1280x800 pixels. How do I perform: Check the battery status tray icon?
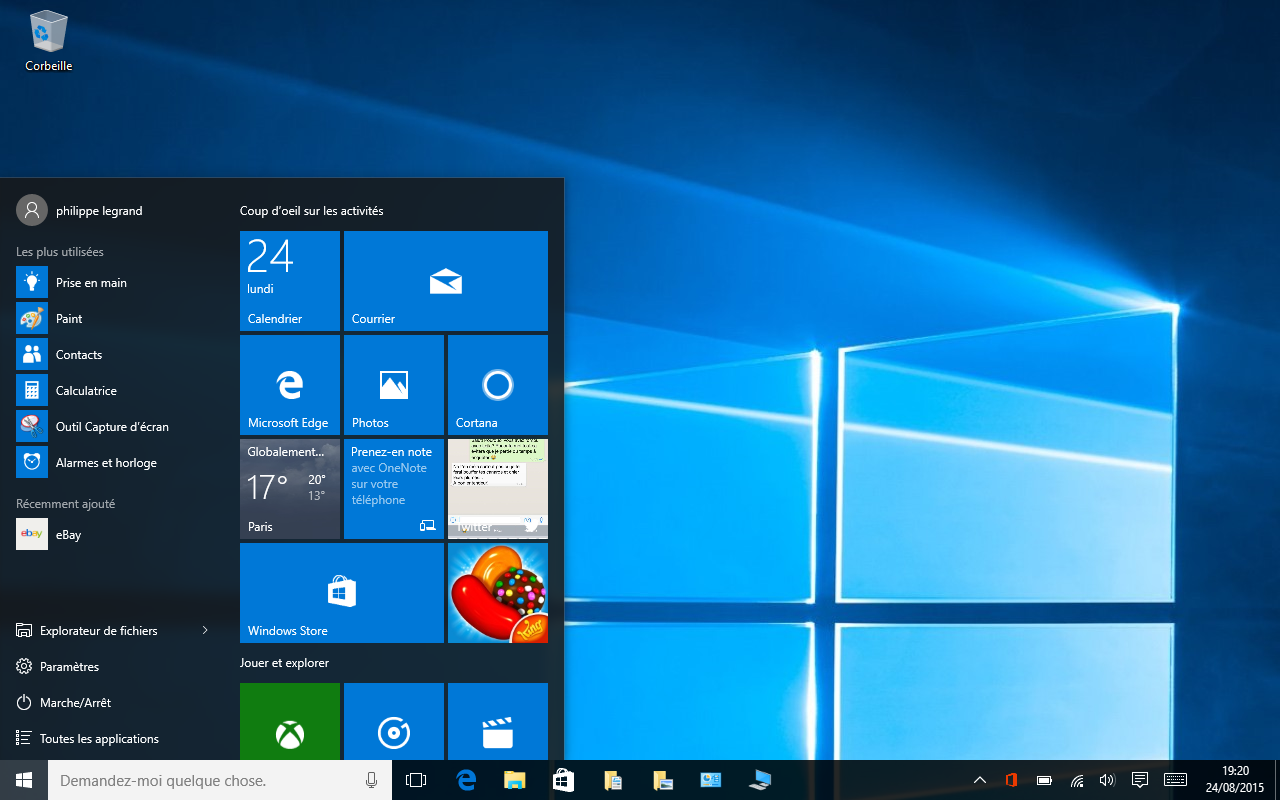pos(1044,780)
